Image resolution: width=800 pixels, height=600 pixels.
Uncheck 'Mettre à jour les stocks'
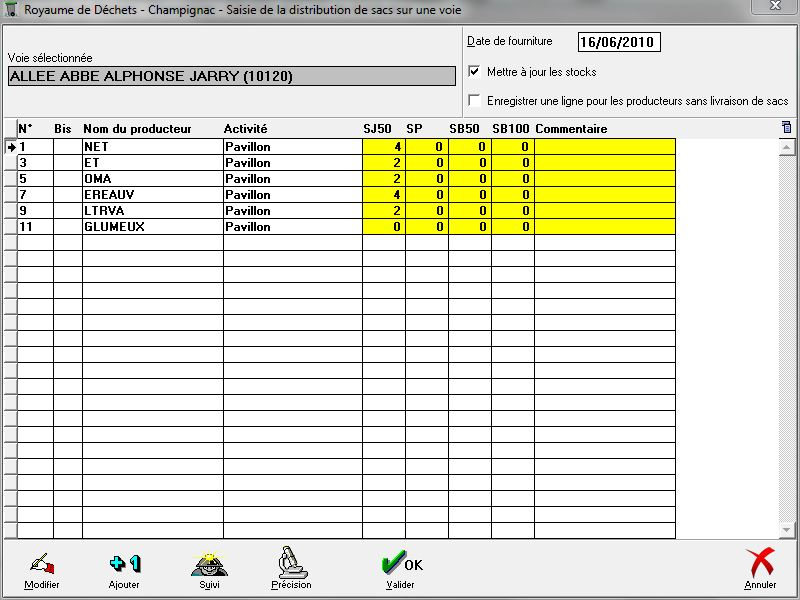coord(475,72)
